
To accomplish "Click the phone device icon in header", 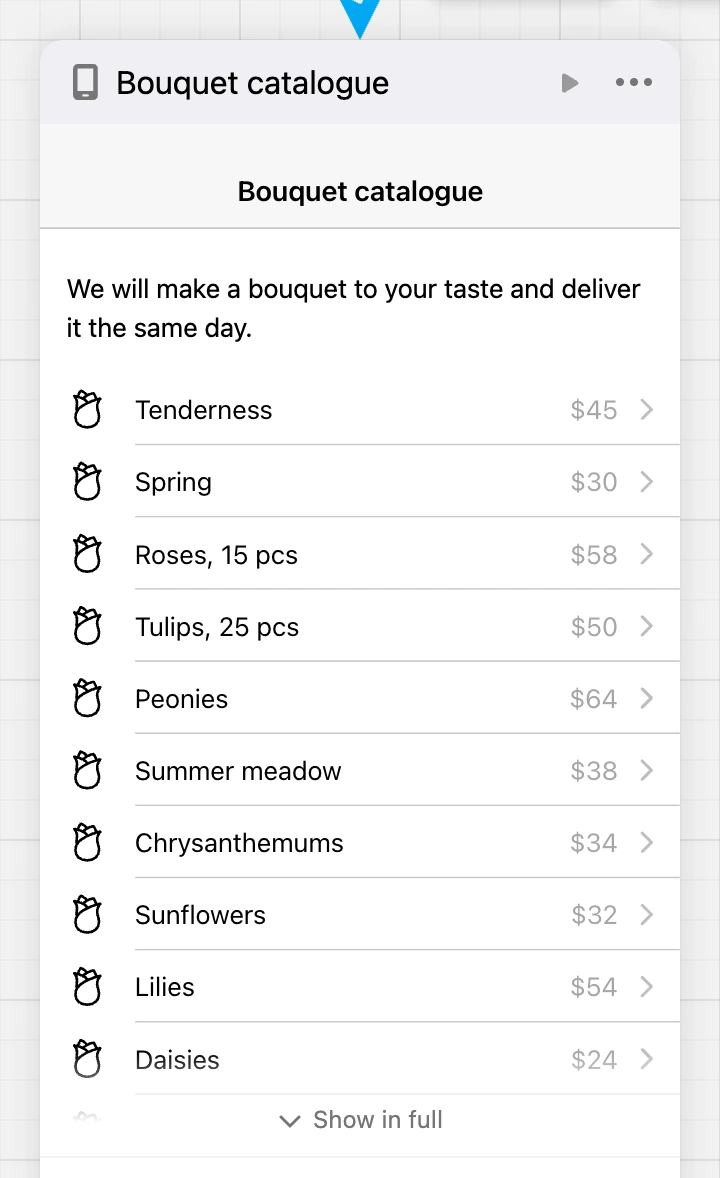I will [85, 83].
